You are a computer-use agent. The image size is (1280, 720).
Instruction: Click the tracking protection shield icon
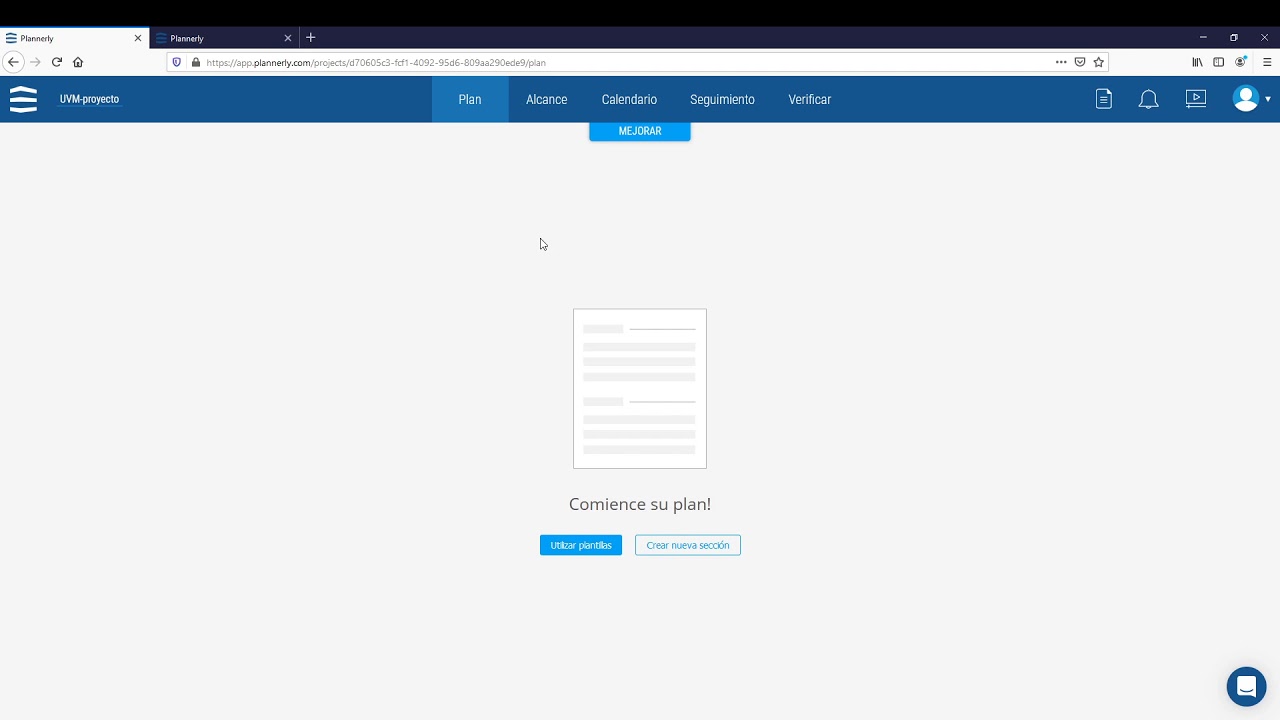pos(177,62)
